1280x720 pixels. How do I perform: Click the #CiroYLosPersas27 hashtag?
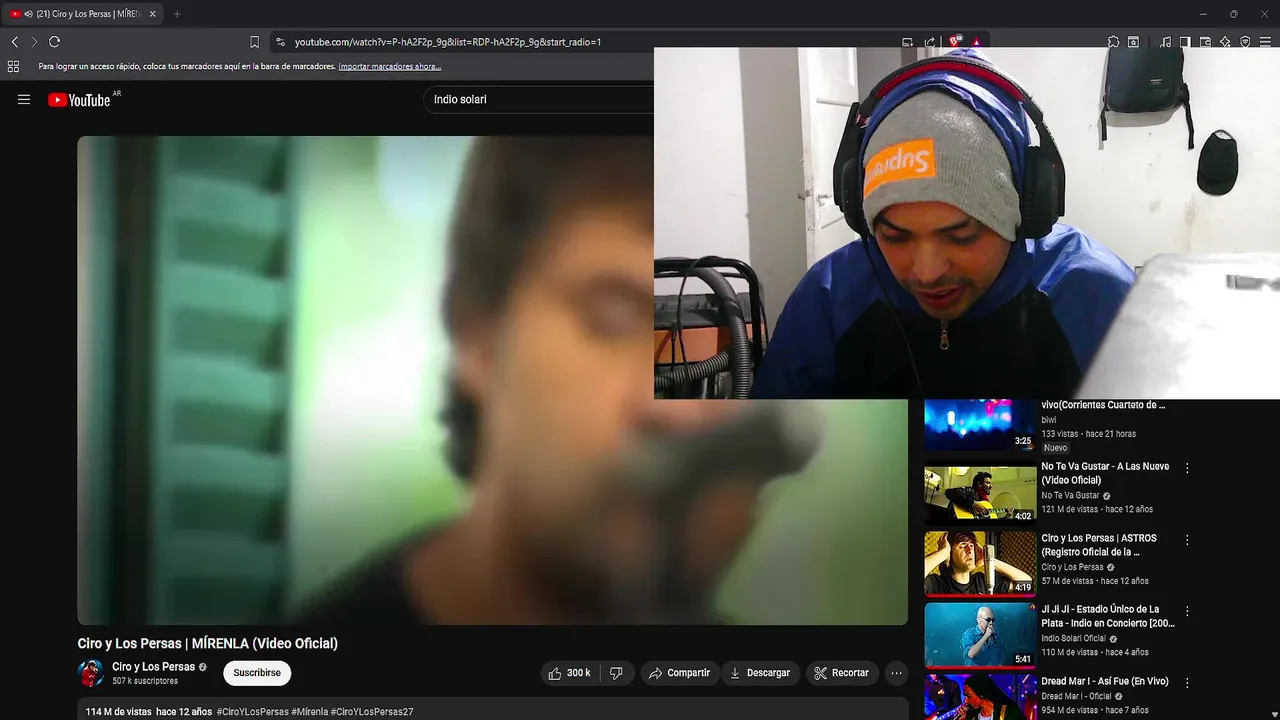pyautogui.click(x=372, y=712)
